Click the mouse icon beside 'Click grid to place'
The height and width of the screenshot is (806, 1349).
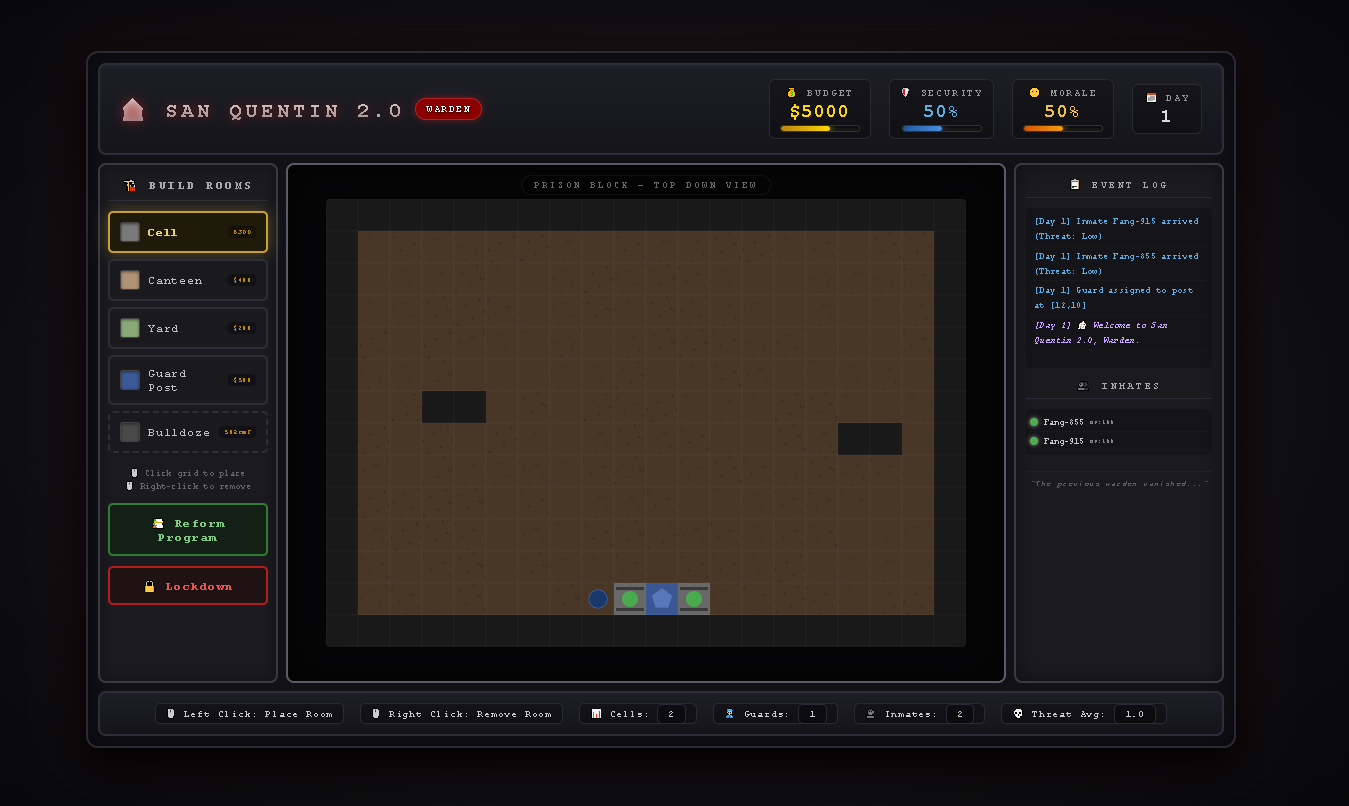(135, 473)
